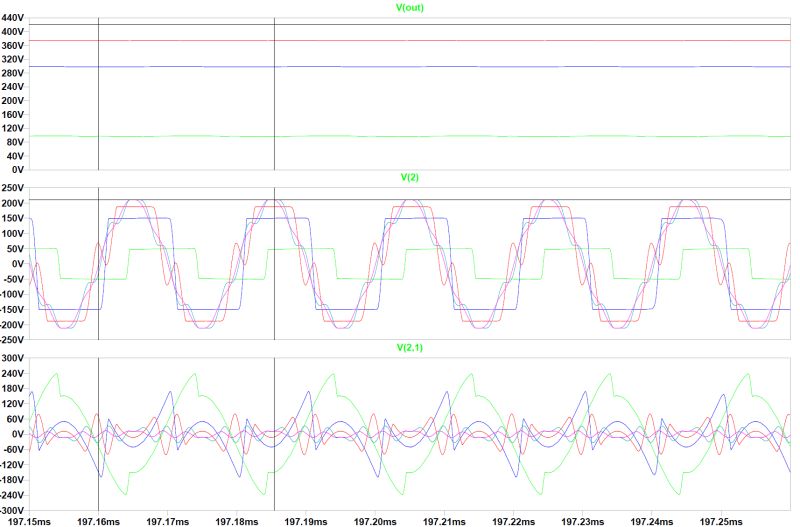Click the 197.24ms time axis label
Screen dimensions: 800x527
[652, 521]
